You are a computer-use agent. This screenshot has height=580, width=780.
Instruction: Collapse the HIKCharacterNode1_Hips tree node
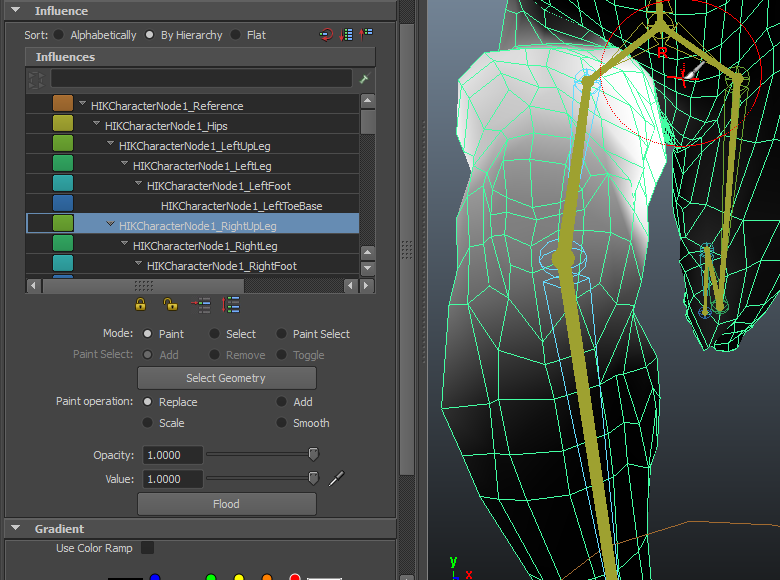coord(97,125)
